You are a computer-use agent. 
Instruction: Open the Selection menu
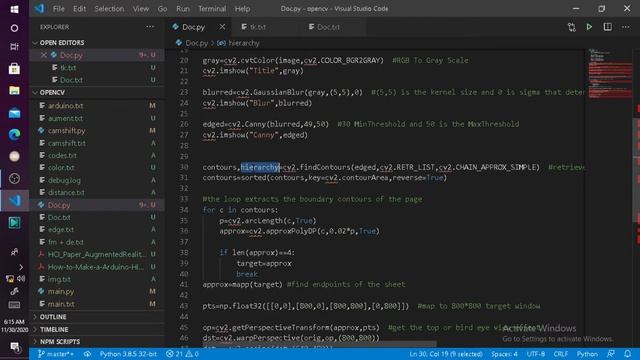109,9
